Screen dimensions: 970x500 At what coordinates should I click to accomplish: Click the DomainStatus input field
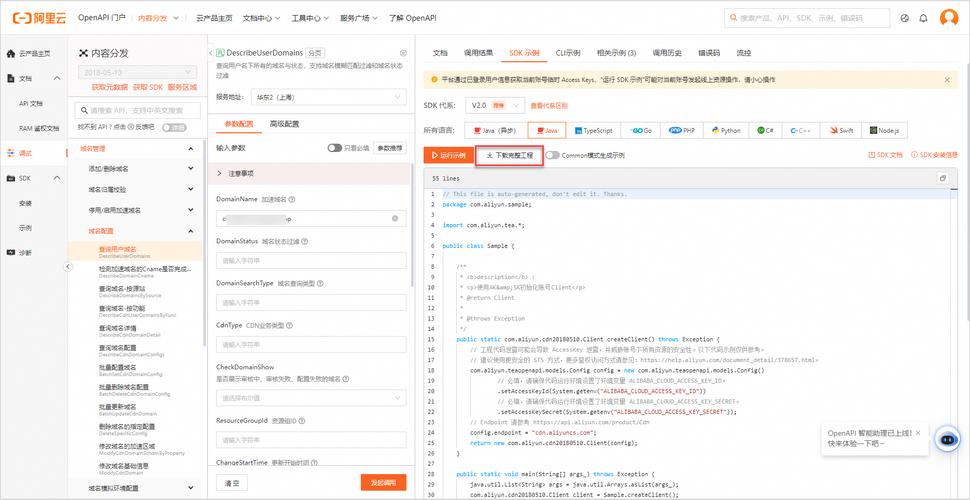(311, 261)
